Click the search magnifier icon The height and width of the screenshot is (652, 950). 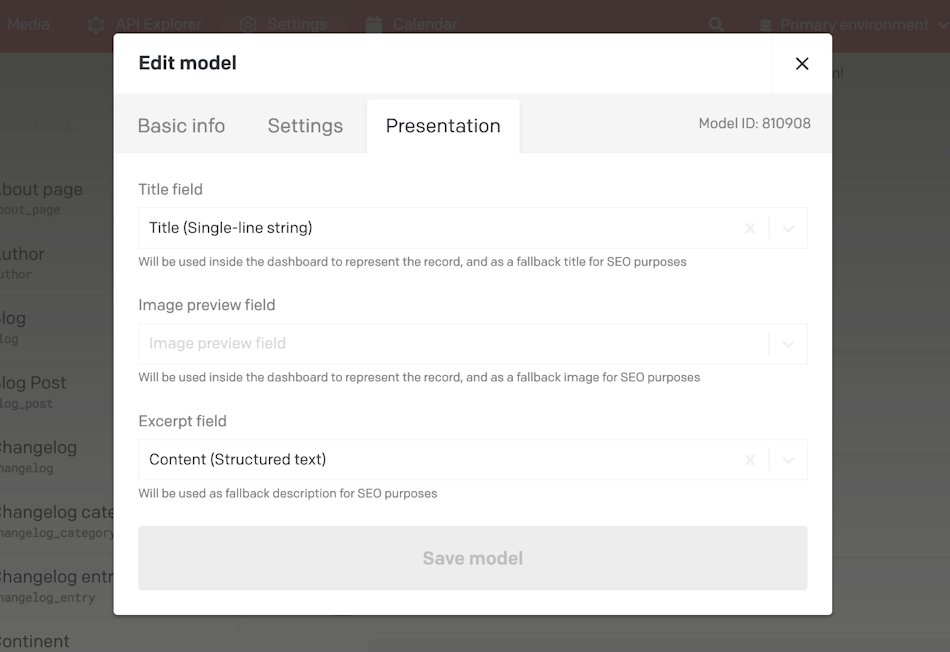coord(716,24)
